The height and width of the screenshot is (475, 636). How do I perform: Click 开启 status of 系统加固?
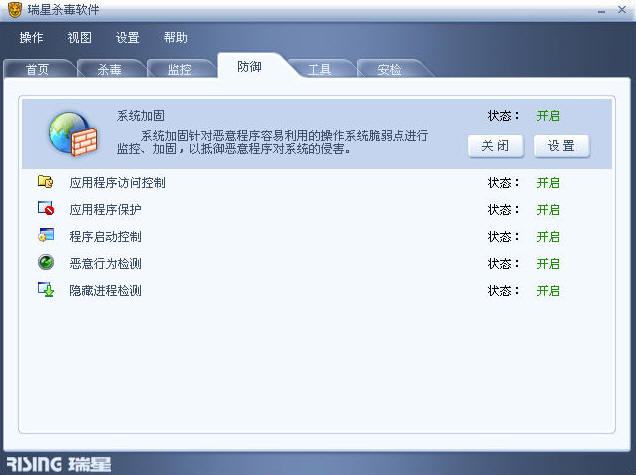(x=548, y=116)
